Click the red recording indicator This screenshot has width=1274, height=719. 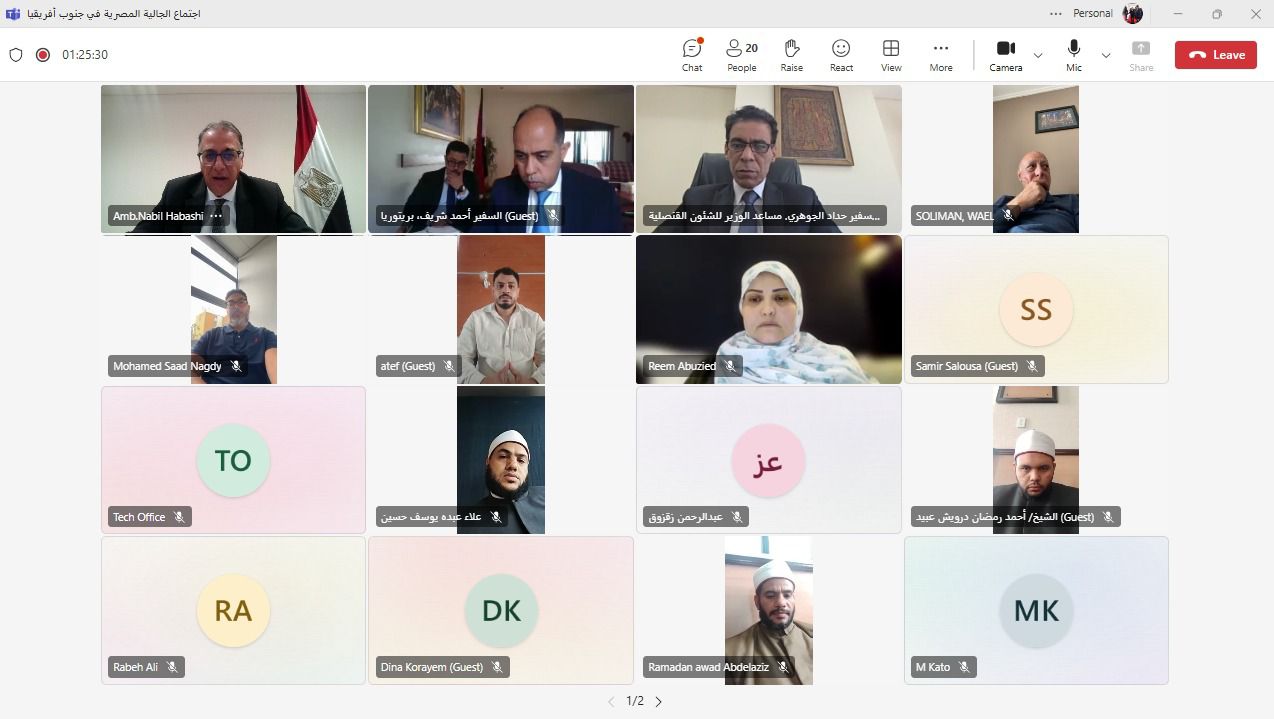click(x=43, y=55)
